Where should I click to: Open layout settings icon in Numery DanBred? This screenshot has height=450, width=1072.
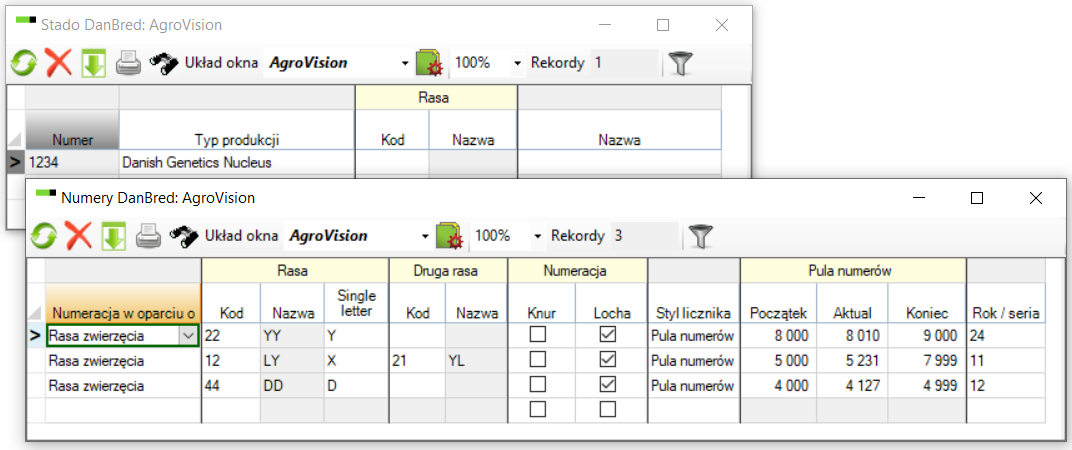coord(450,236)
